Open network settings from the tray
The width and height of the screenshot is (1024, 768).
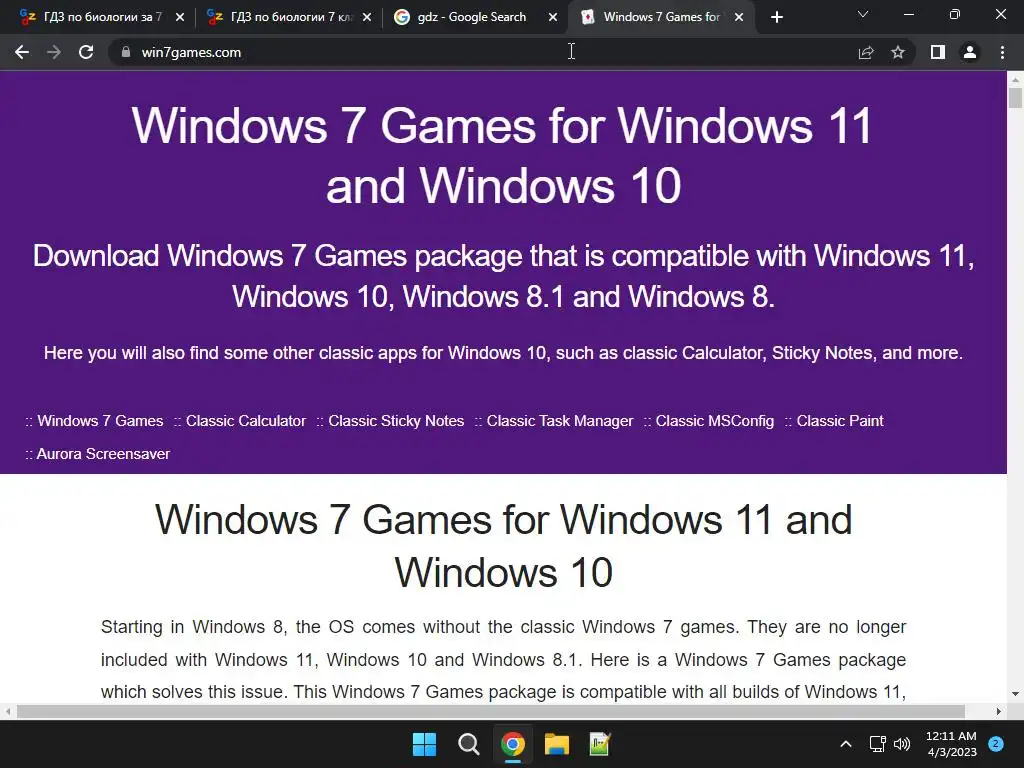click(x=878, y=744)
